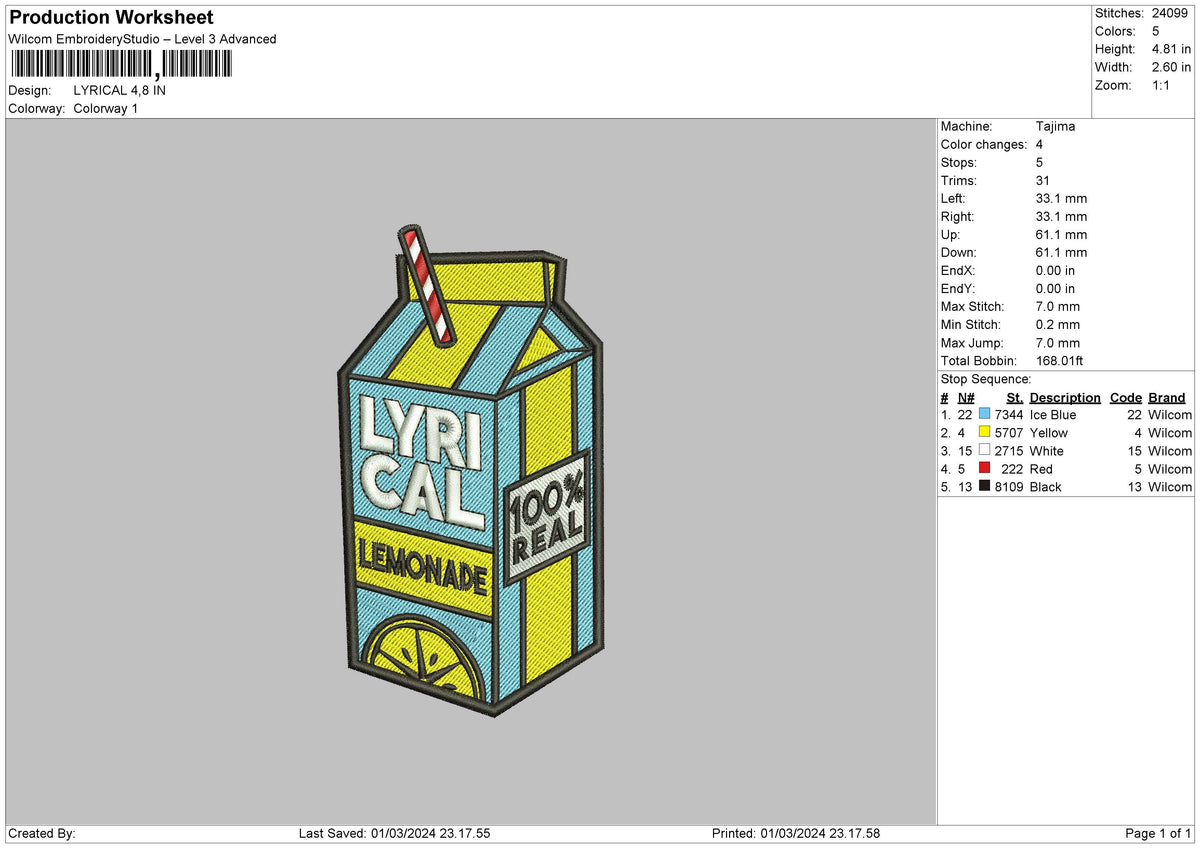Click the 'Created By:' footer label
Image resolution: width=1200 pixels, height=848 pixels.
pos(42,833)
